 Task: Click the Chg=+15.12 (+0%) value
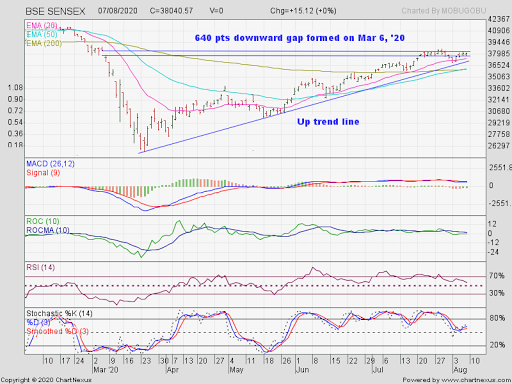click(x=303, y=11)
